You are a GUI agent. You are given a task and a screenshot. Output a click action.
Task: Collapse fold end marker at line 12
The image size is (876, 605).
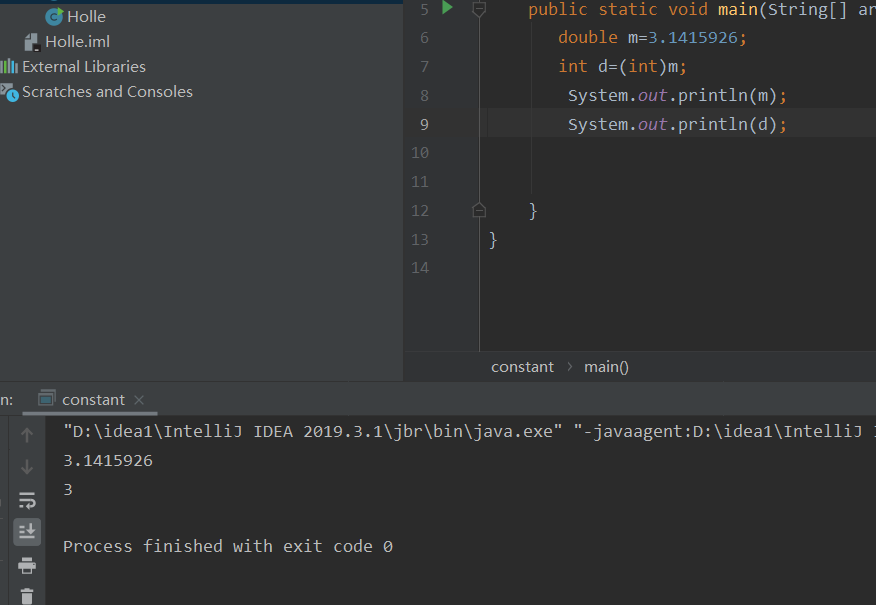pyautogui.click(x=479, y=210)
